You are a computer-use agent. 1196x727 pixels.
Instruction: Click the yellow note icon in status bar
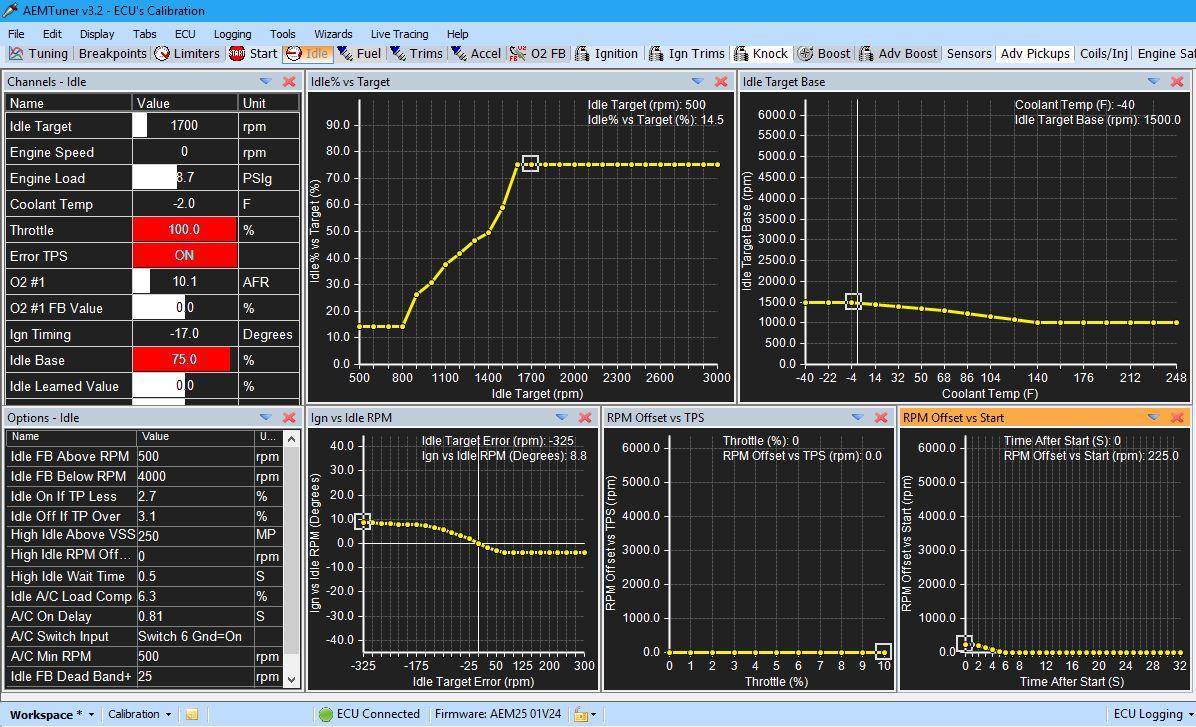[x=192, y=714]
